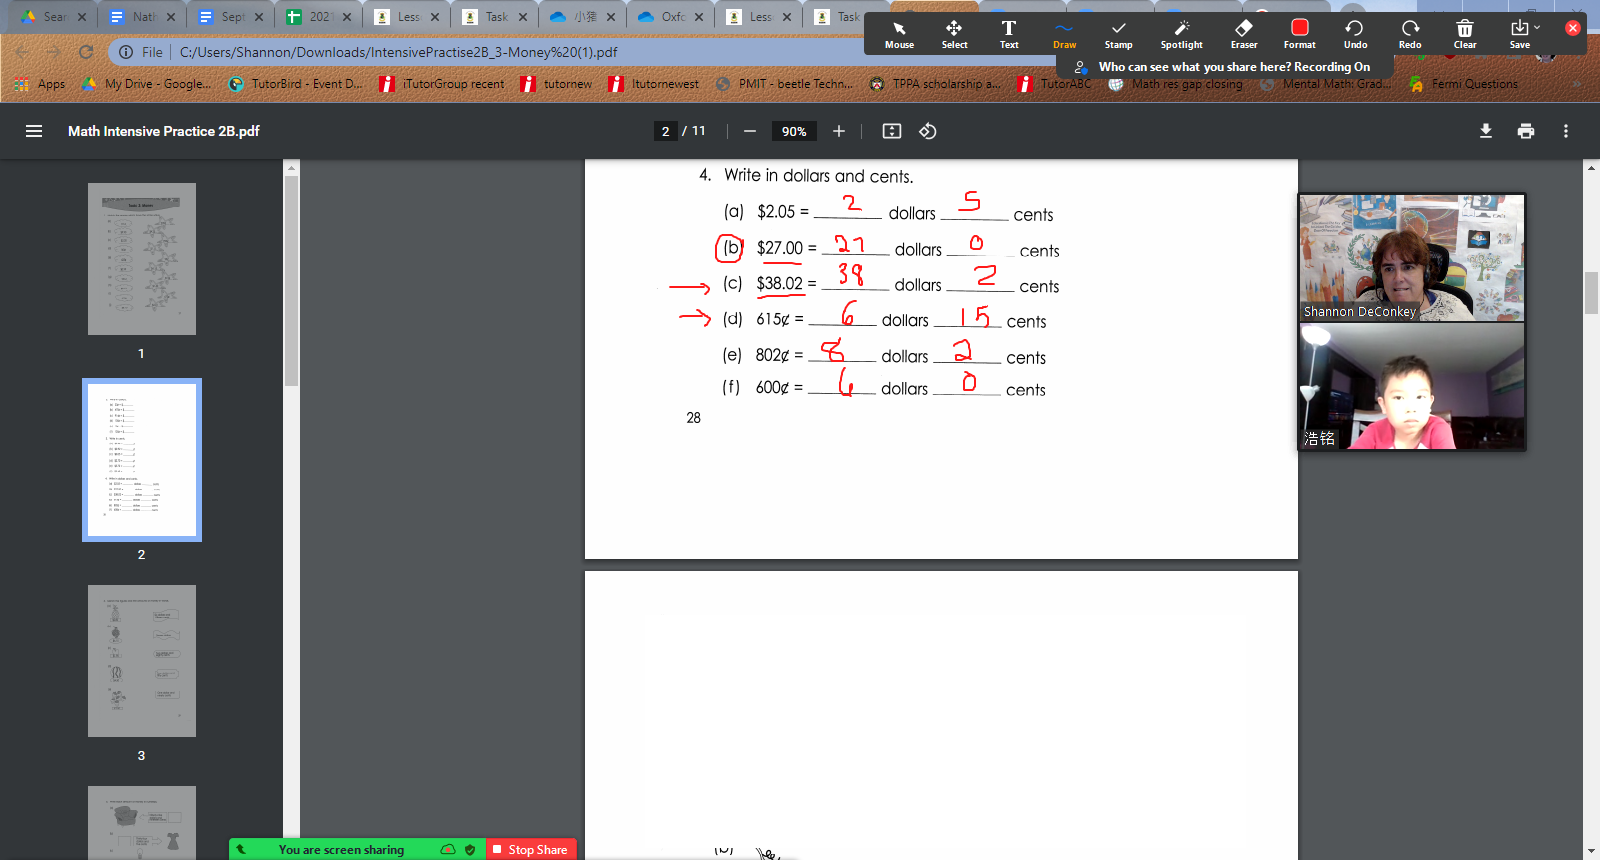Open PDF viewer more actions menu
Viewport: 1600px width, 860px height.
[x=1566, y=131]
